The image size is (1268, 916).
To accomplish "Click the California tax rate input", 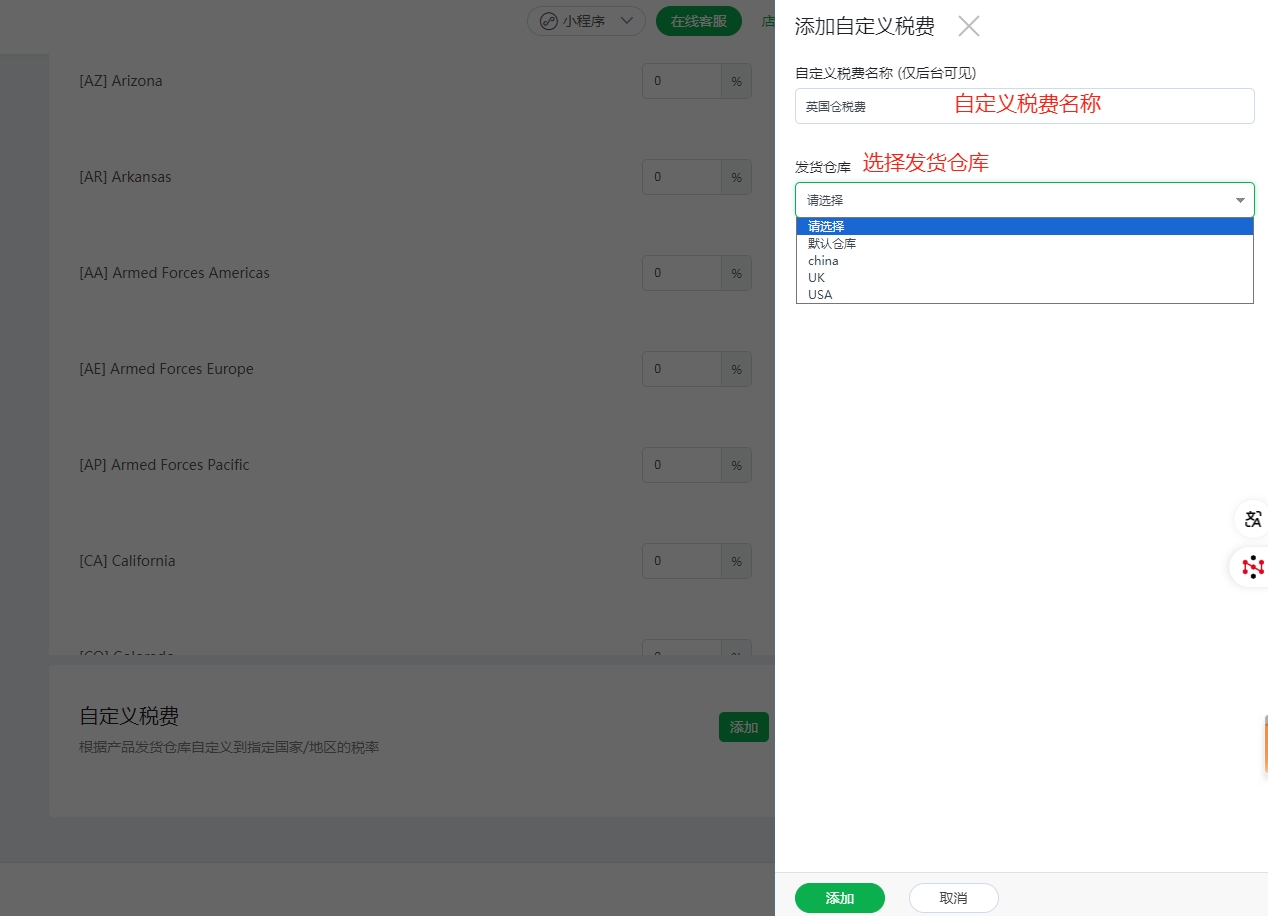I will point(682,561).
